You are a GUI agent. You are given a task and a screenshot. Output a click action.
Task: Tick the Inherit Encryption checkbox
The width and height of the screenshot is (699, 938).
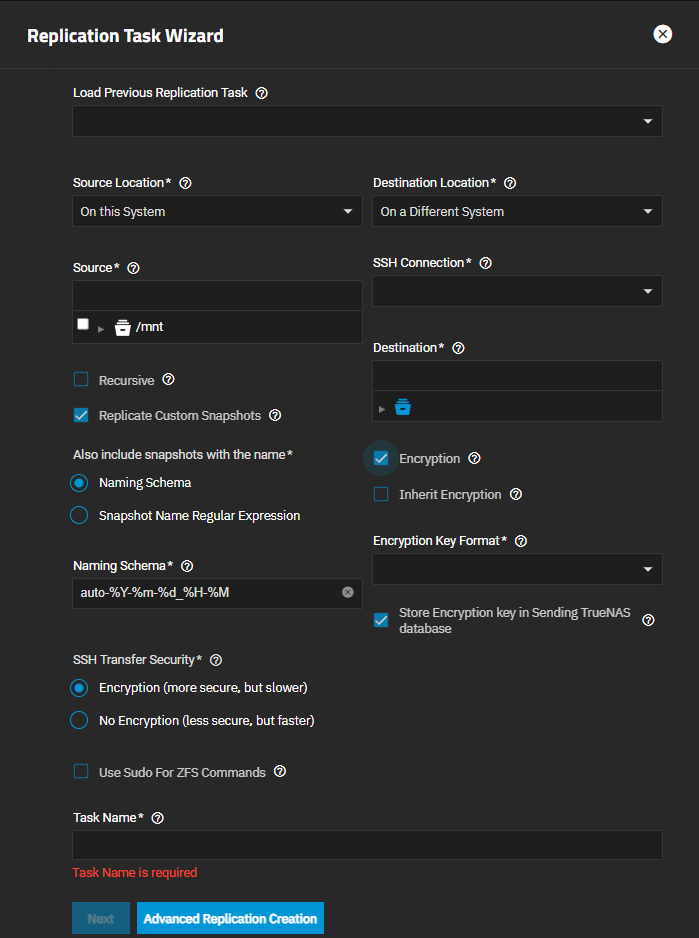click(381, 494)
